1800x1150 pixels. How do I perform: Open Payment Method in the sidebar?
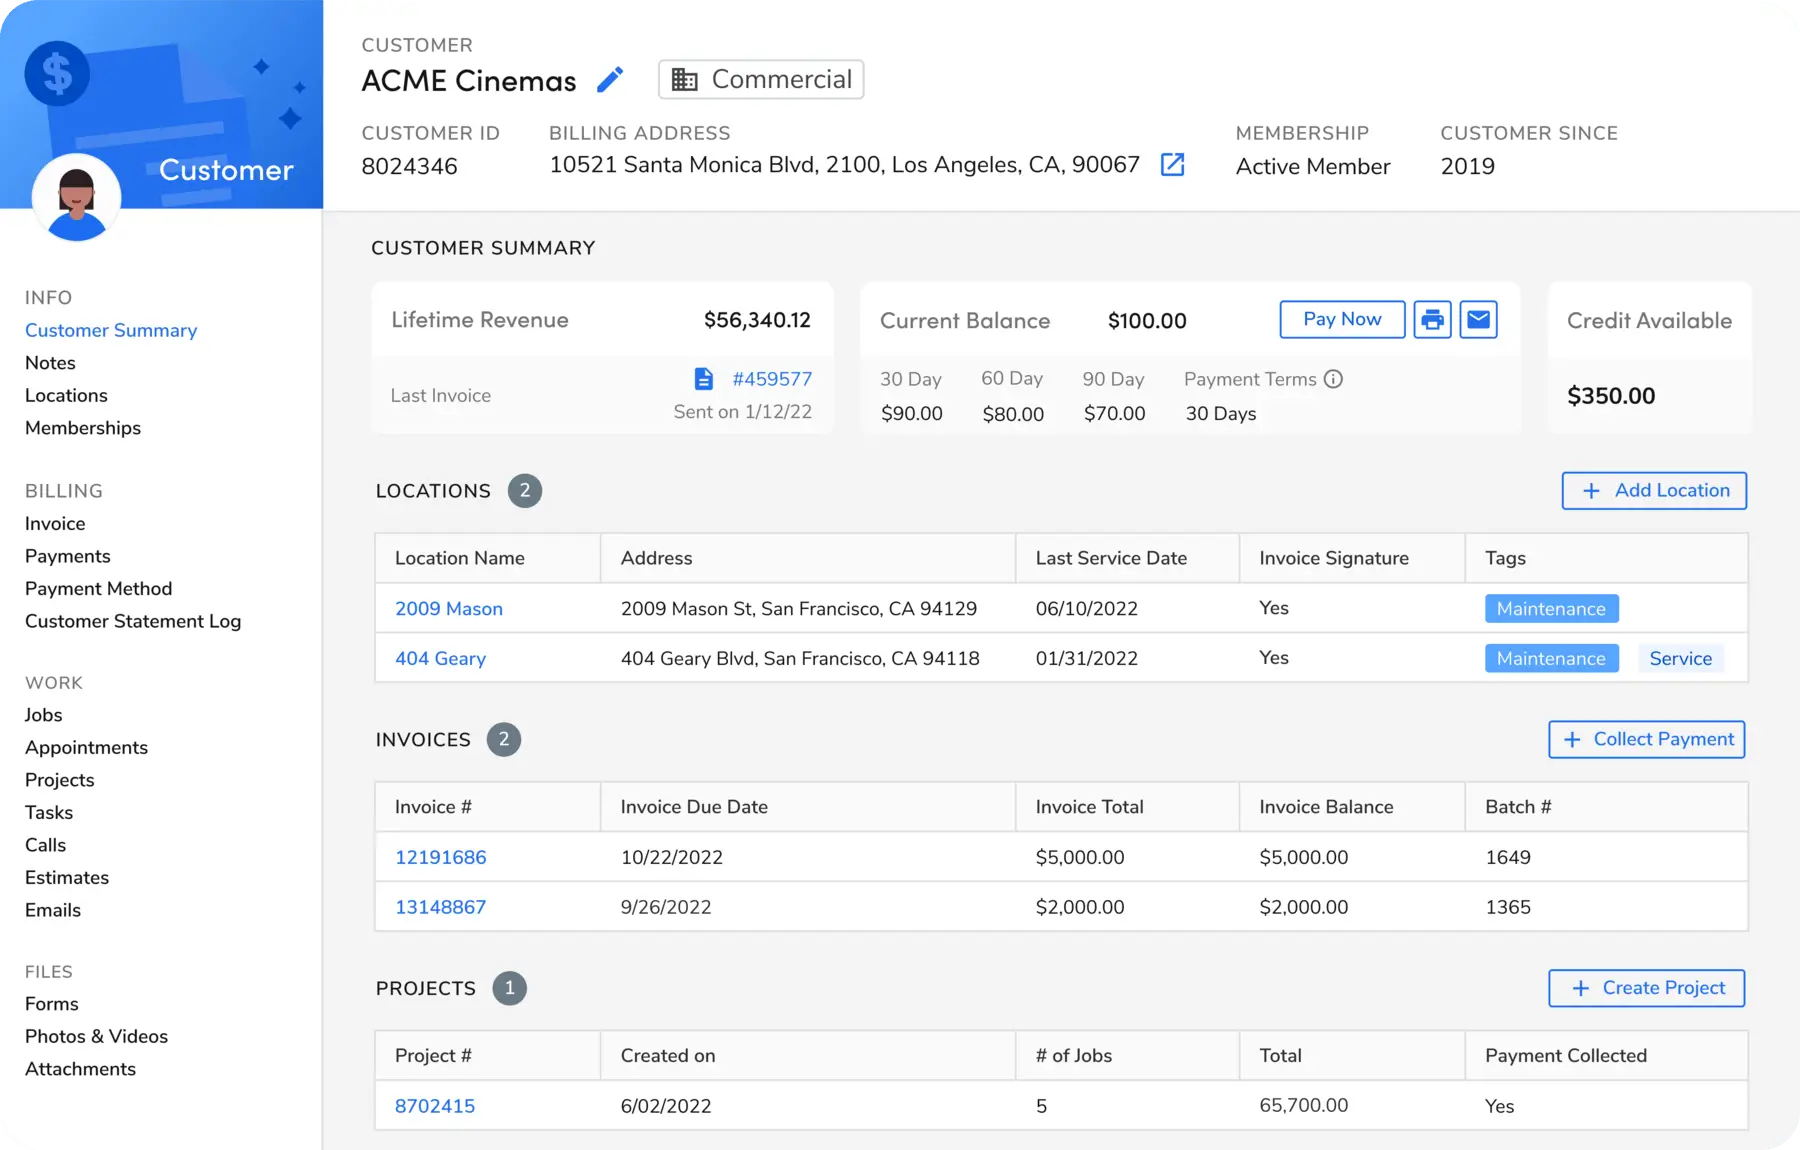point(98,589)
